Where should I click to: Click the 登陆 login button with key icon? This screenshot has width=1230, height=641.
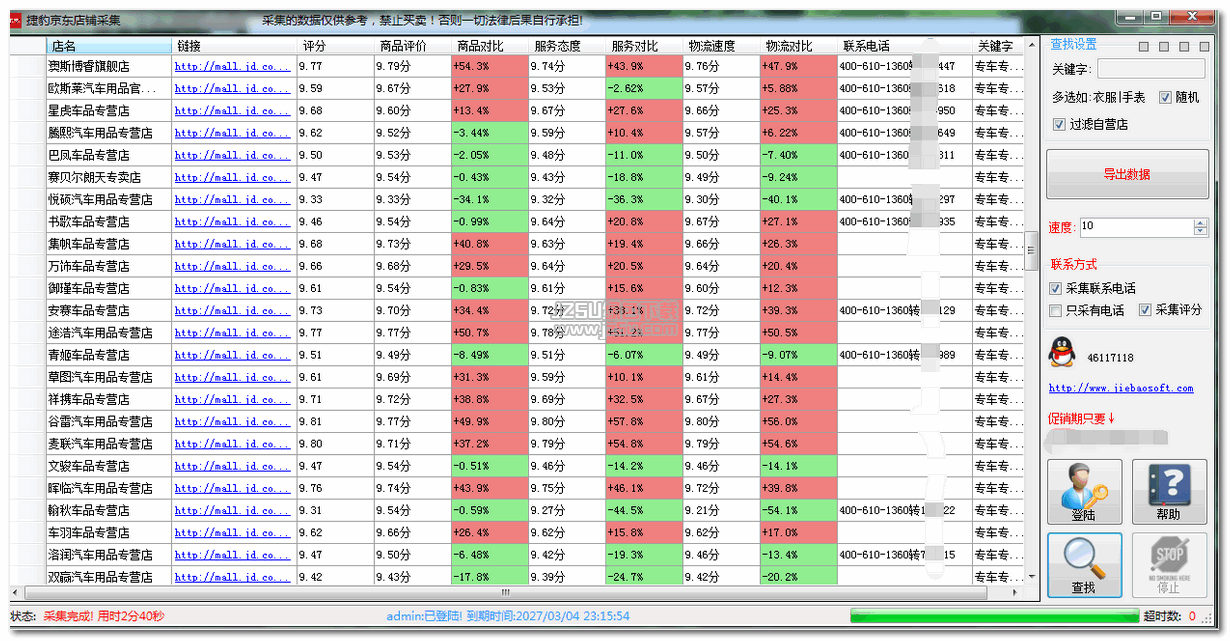pos(1084,492)
